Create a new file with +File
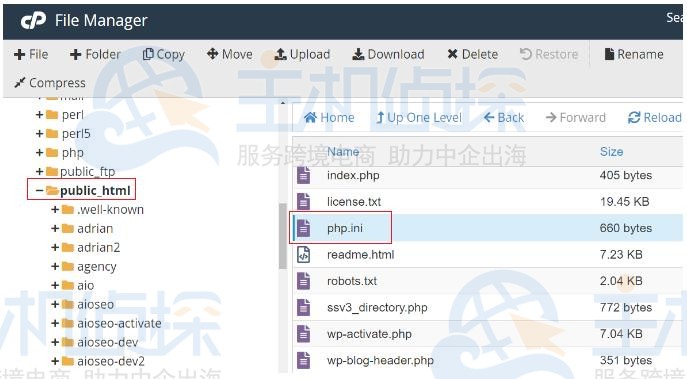Screen dimensions: 687x379 pyautogui.click(x=31, y=54)
